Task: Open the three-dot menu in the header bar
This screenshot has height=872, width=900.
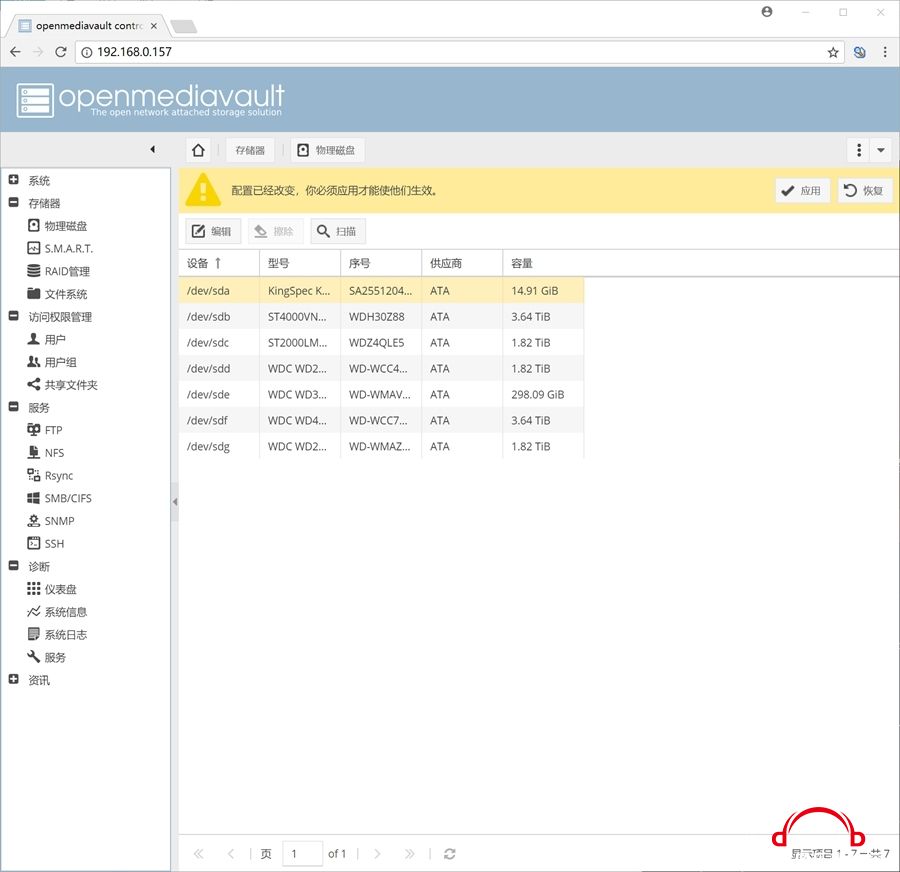Action: 859,150
